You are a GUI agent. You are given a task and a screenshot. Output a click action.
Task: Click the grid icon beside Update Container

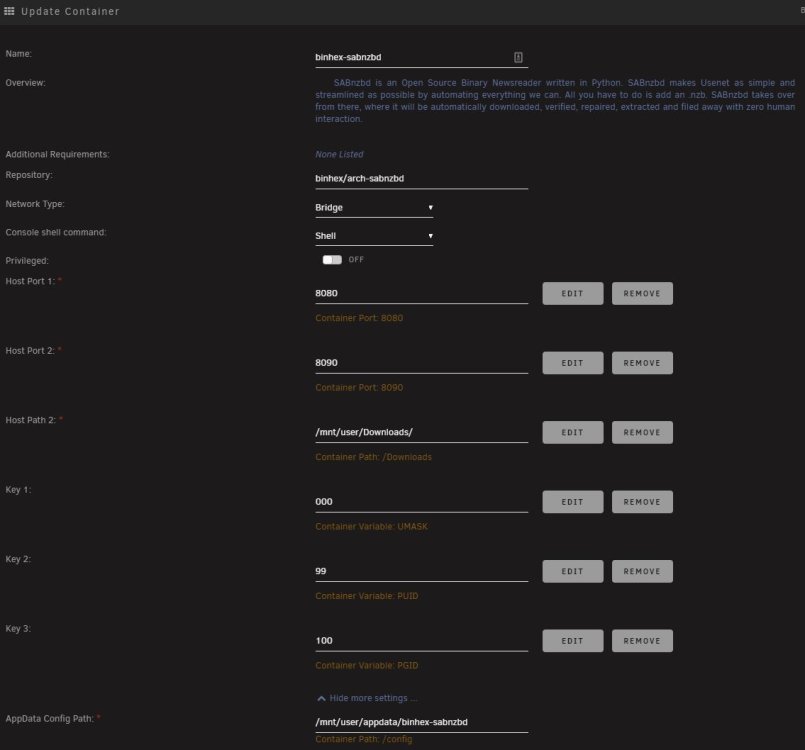tap(9, 11)
